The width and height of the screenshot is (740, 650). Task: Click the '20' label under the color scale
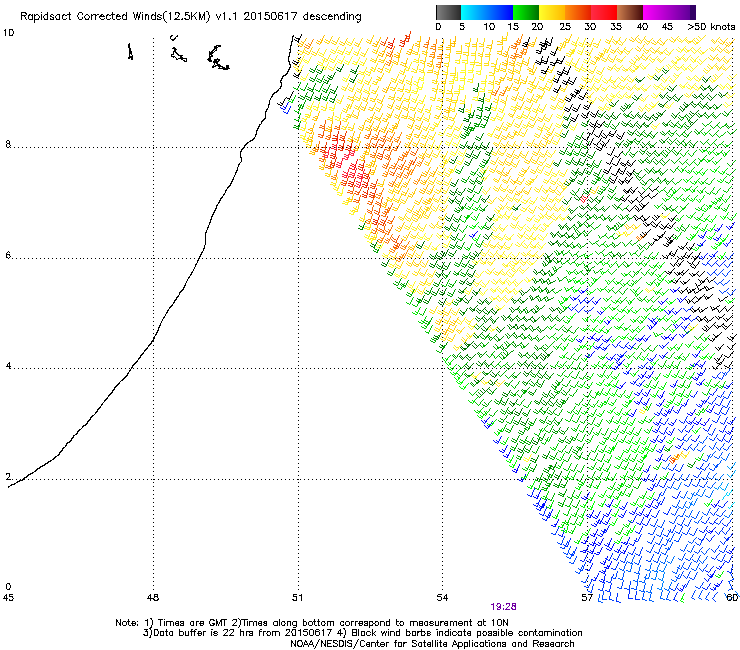pyautogui.click(x=537, y=27)
